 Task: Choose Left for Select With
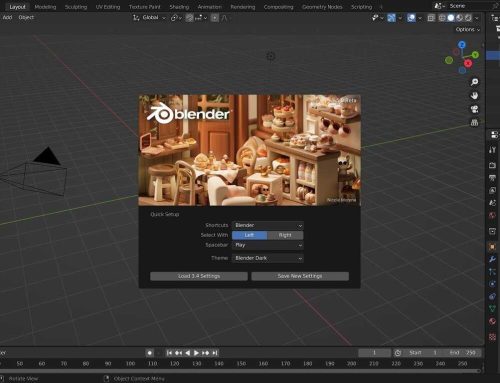[x=249, y=235]
